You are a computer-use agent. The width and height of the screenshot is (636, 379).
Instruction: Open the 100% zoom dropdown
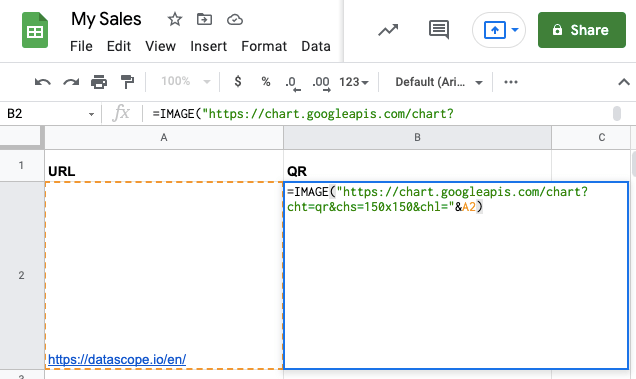point(185,82)
